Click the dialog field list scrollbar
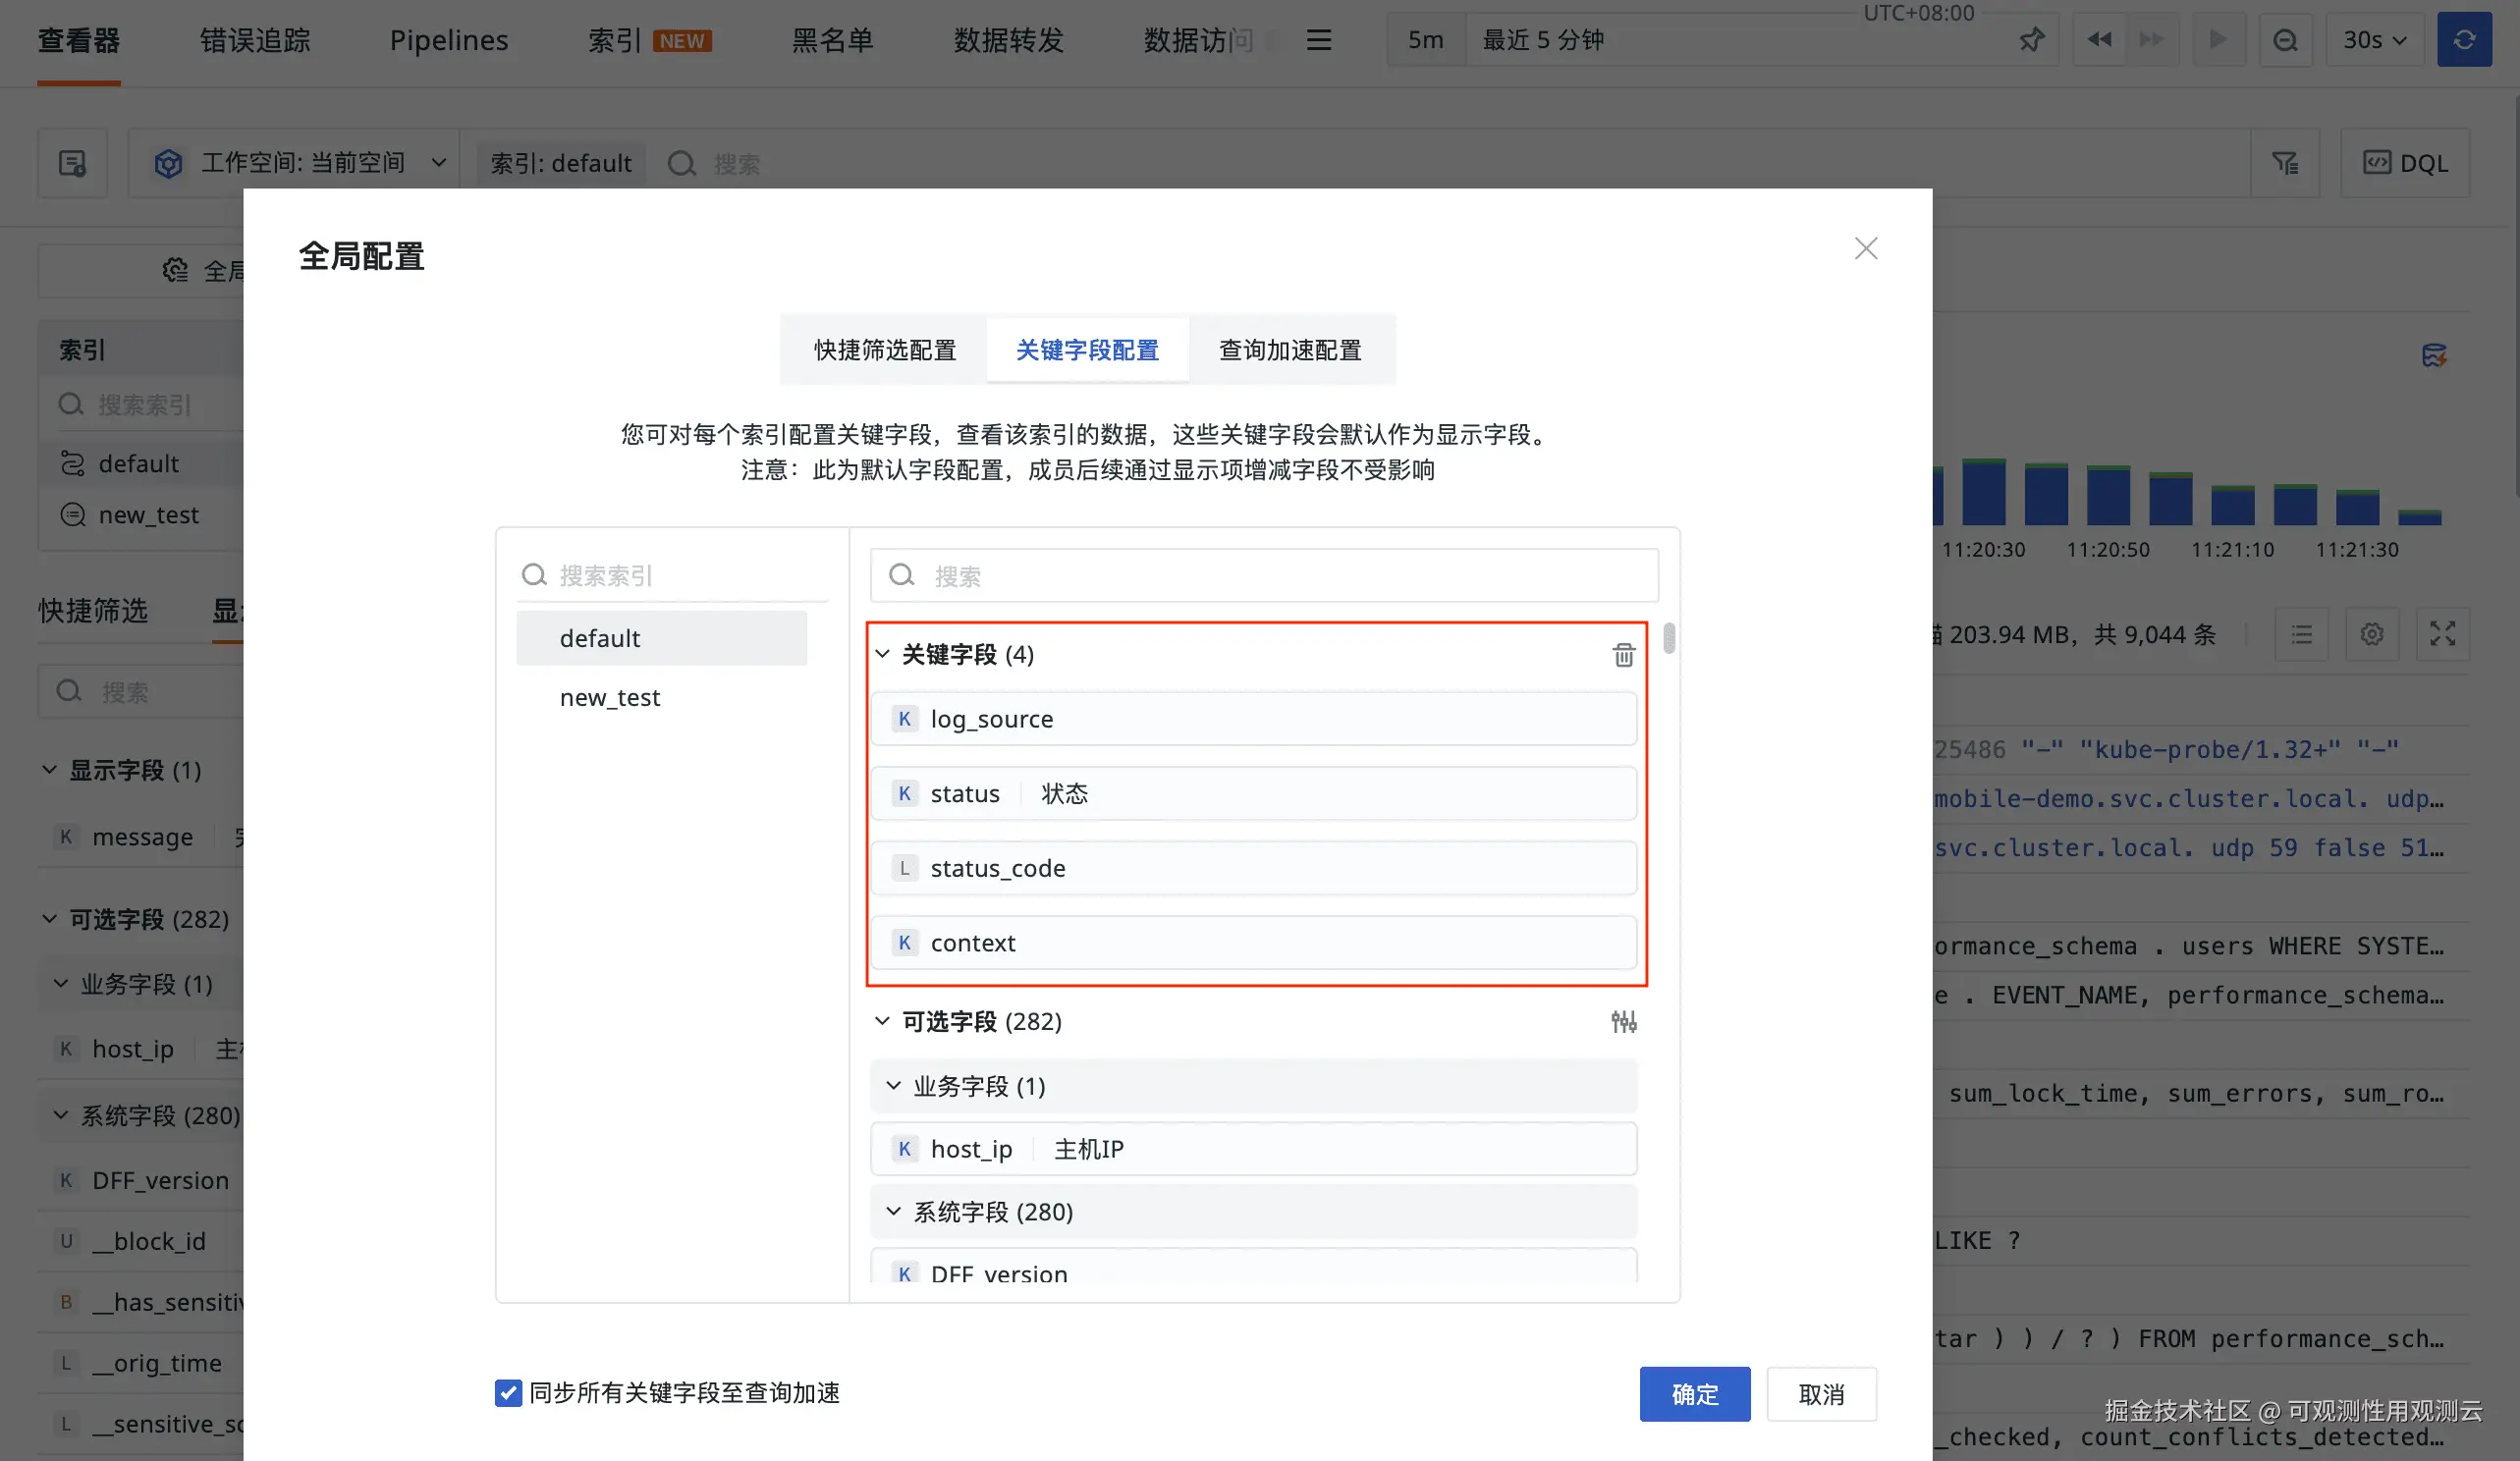This screenshot has width=2520, height=1461. point(1668,638)
